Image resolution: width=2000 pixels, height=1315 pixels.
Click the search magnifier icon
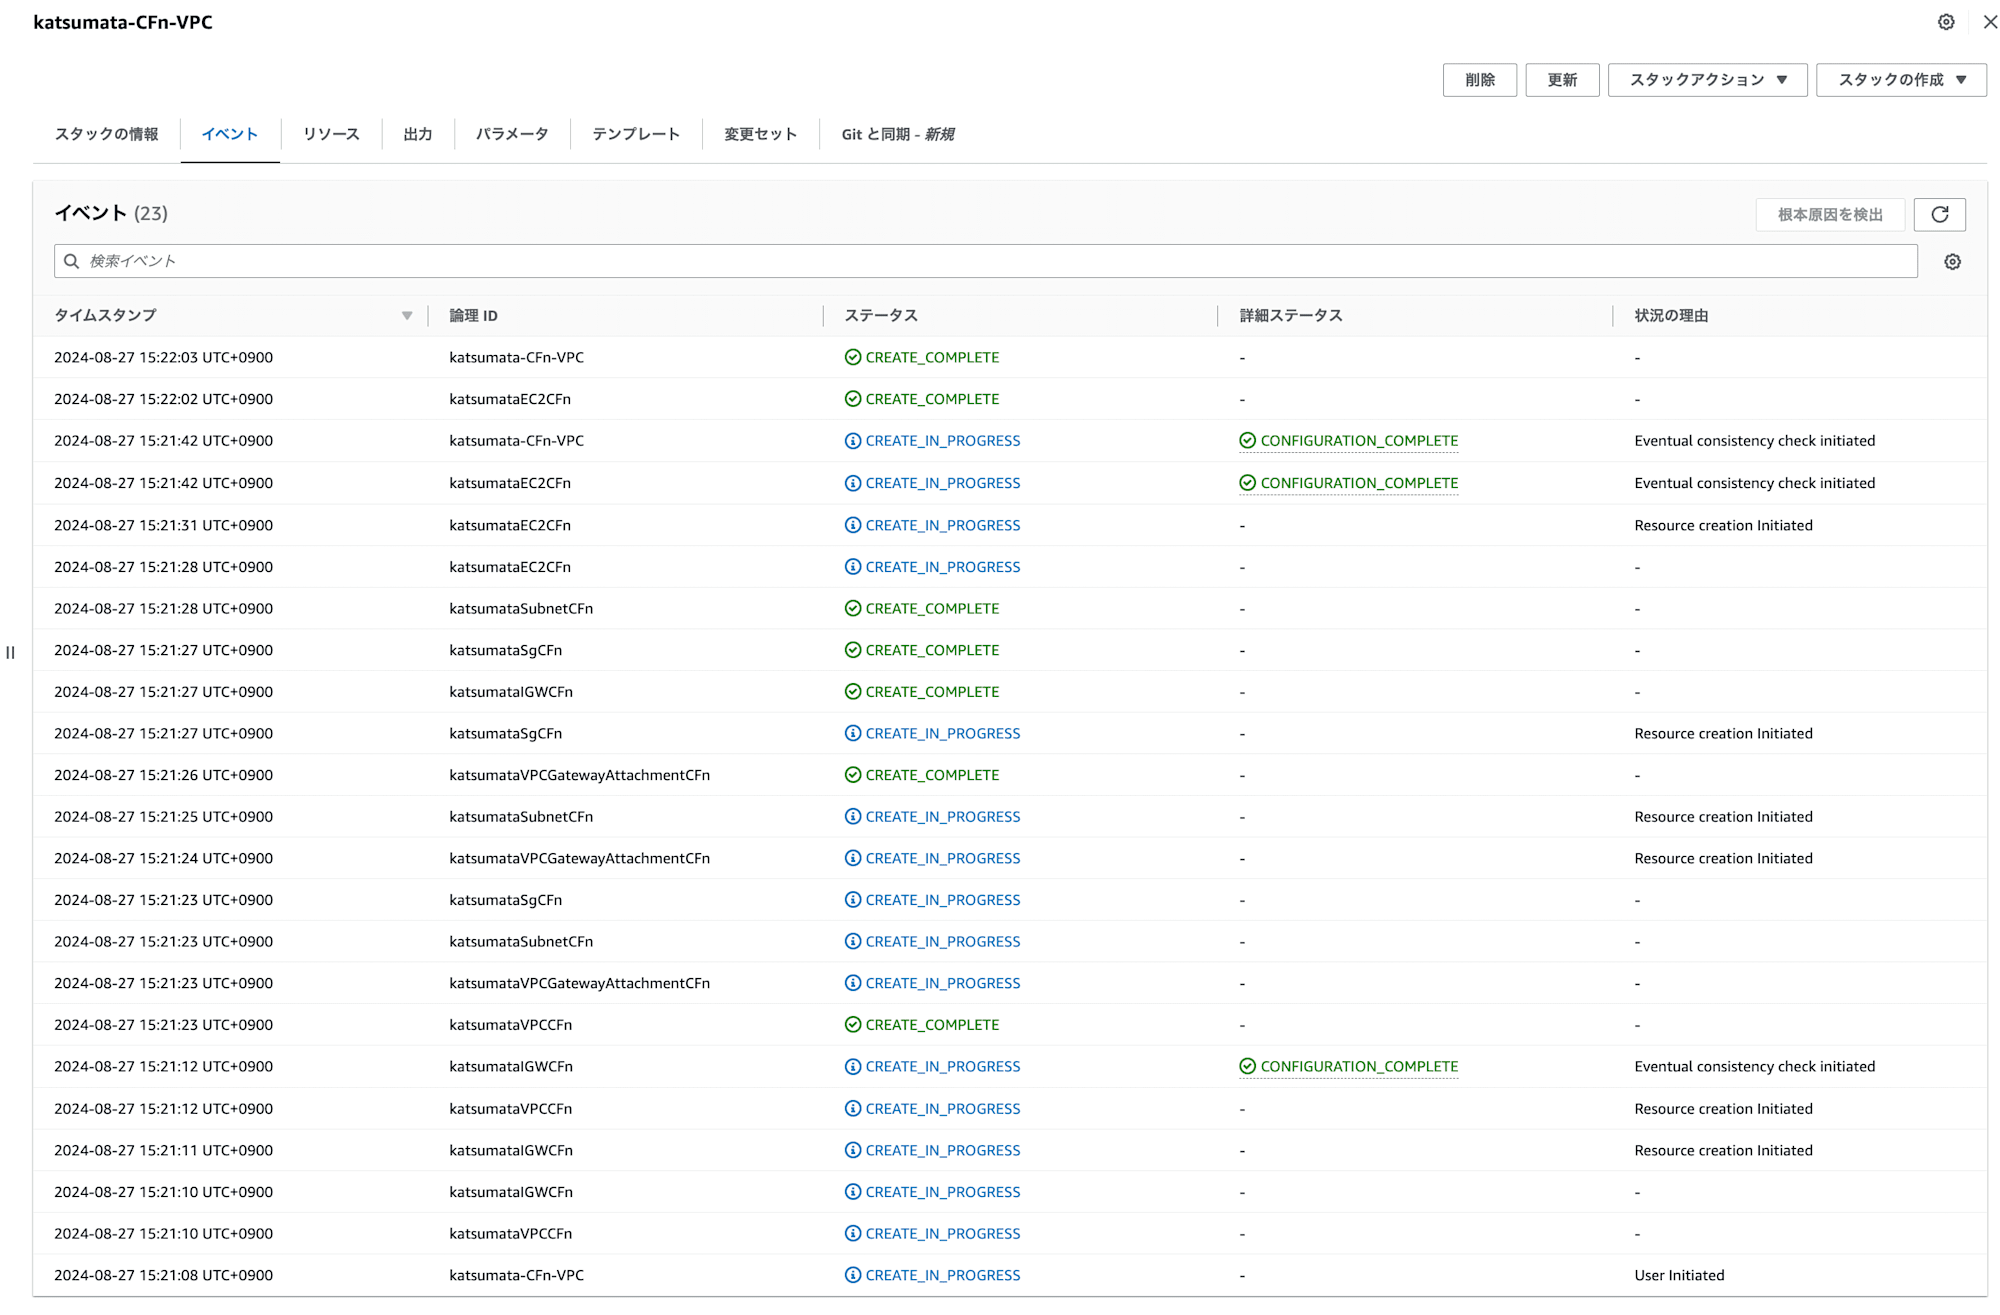pos(72,261)
